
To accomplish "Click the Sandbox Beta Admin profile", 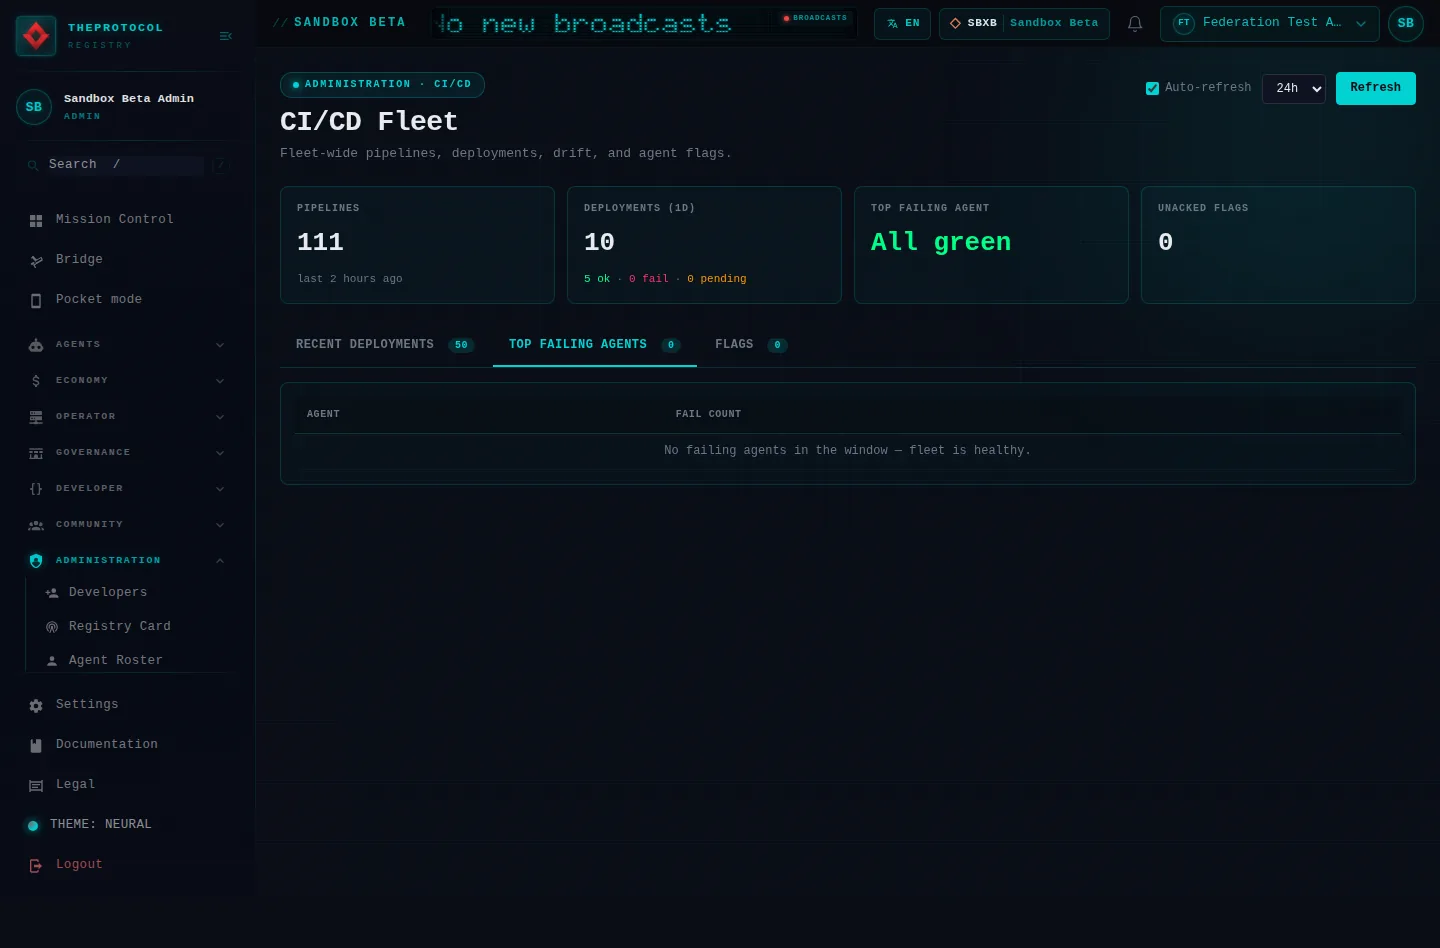I will click(x=126, y=107).
